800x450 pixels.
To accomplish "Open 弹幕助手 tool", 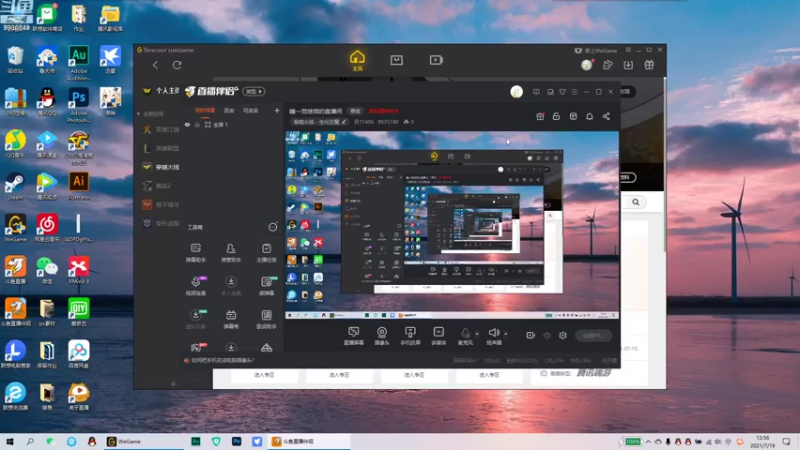I will [195, 253].
